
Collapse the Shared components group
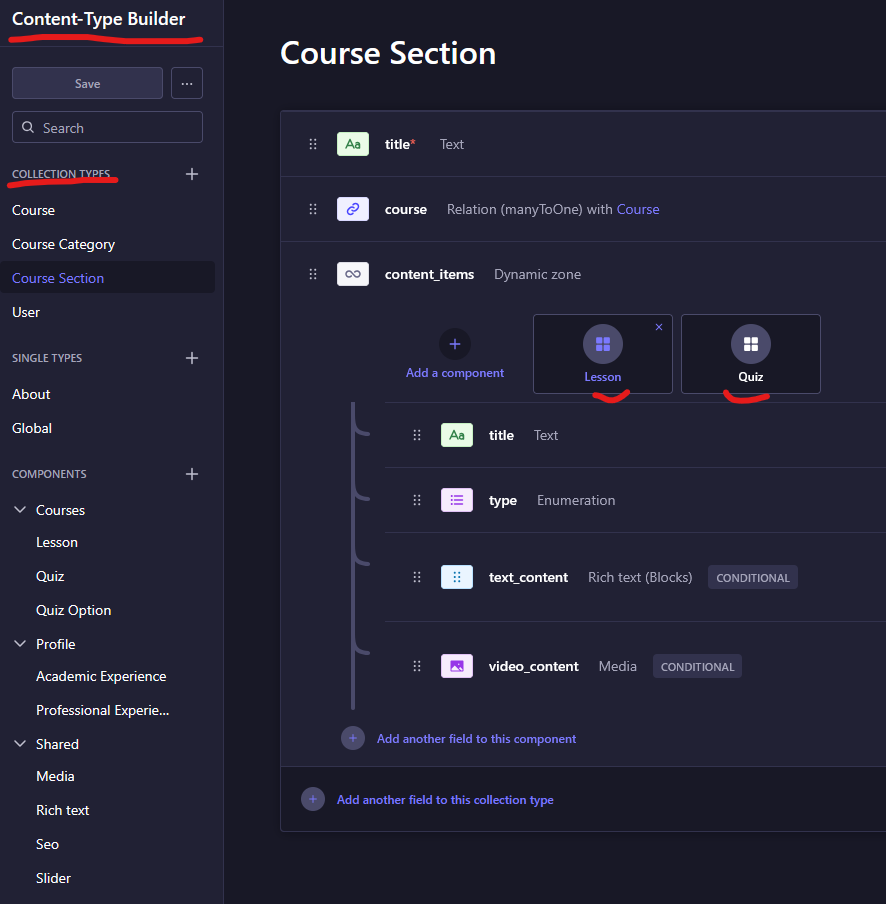click(20, 744)
